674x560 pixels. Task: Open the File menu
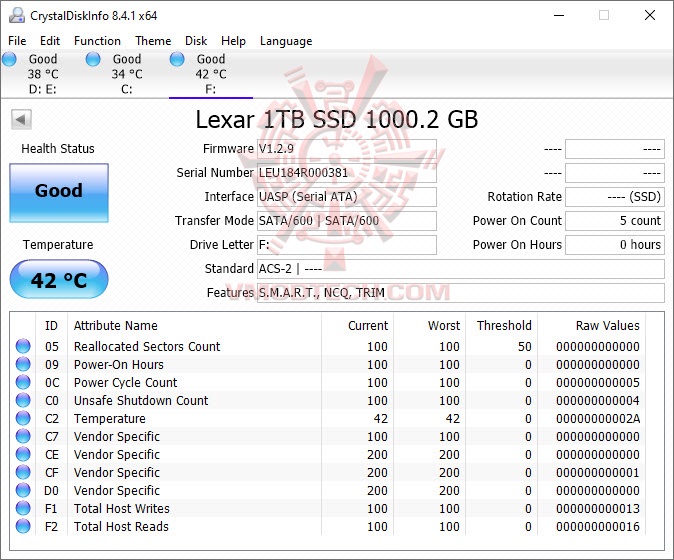(x=17, y=41)
